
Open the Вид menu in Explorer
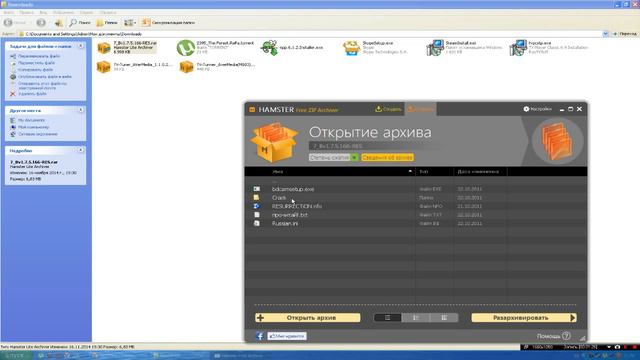[43, 13]
